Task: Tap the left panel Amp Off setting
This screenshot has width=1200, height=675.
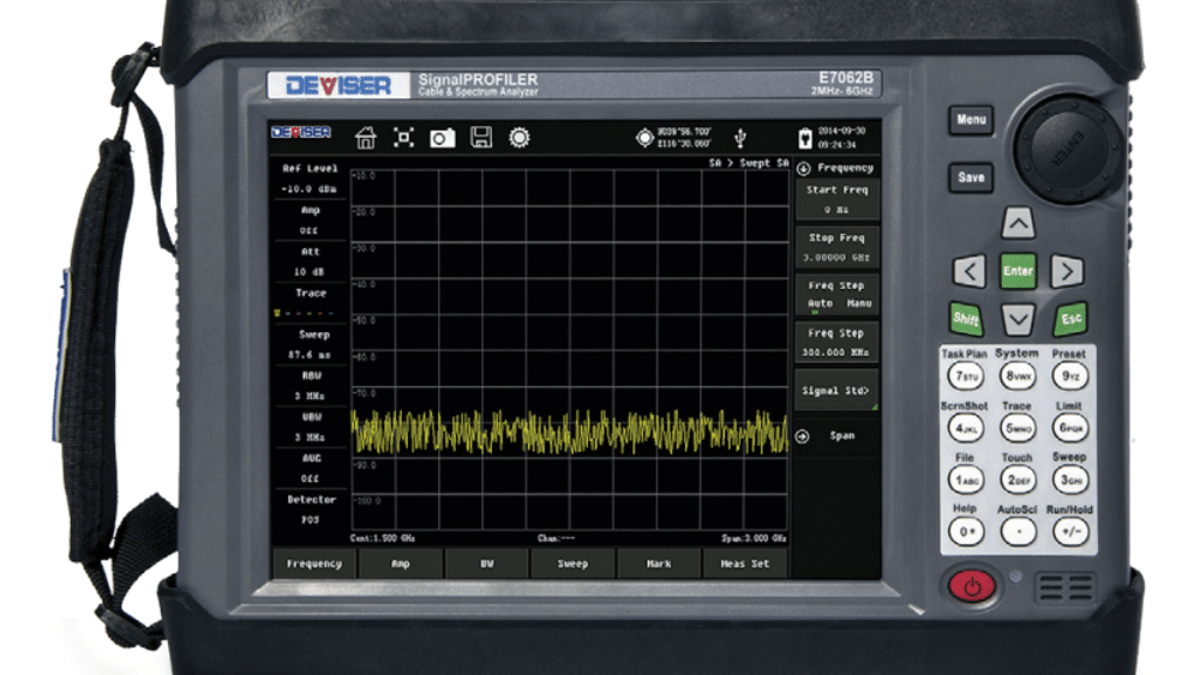Action: [x=310, y=220]
